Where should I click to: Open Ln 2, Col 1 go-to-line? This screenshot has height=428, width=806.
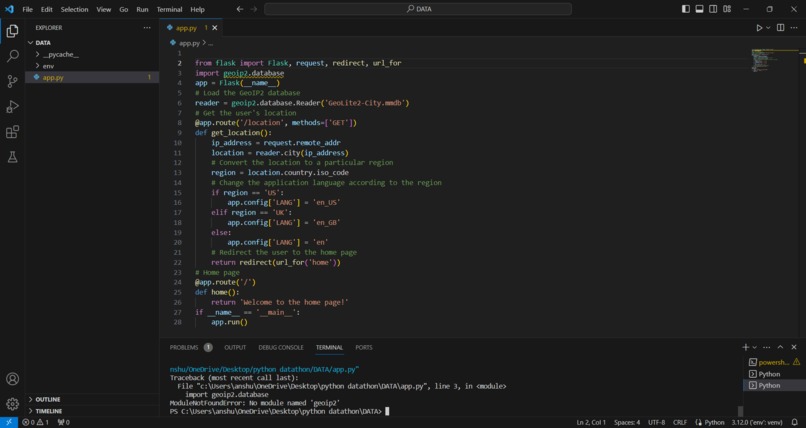(591, 422)
